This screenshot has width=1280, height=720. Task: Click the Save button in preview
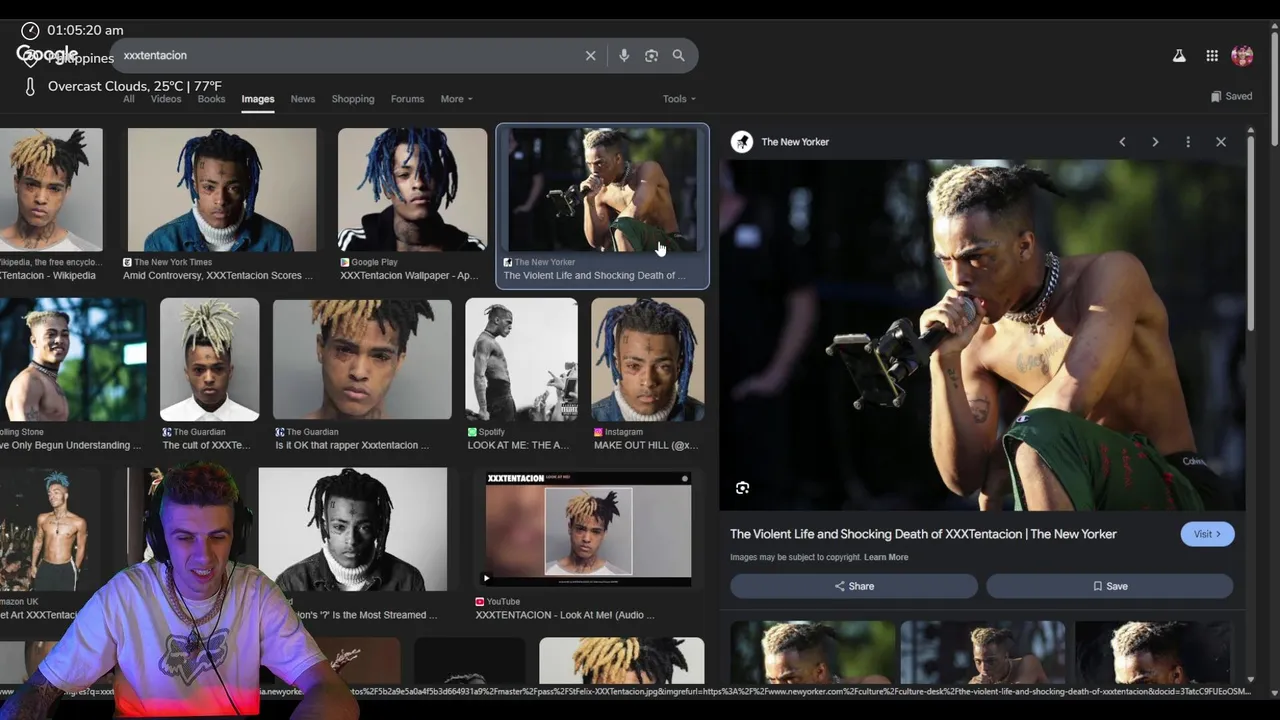1110,586
